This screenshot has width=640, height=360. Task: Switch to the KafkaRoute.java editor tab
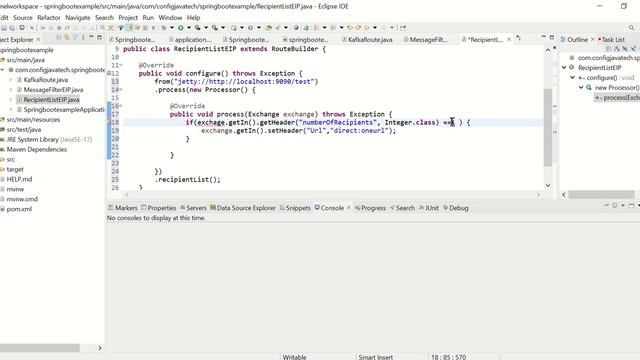367,40
